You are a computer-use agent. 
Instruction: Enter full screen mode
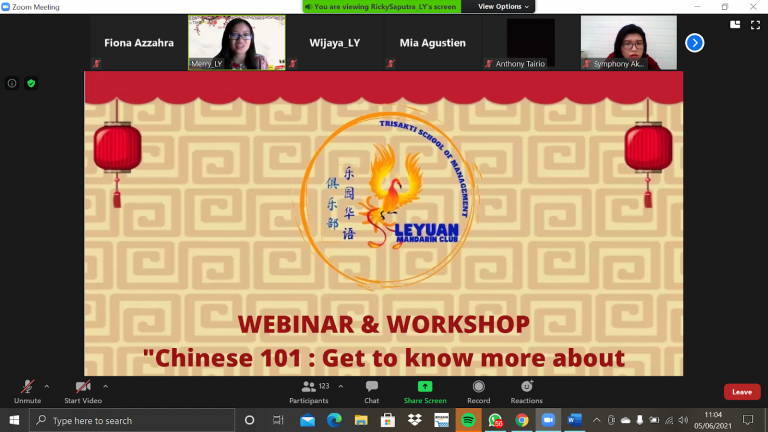(x=755, y=24)
